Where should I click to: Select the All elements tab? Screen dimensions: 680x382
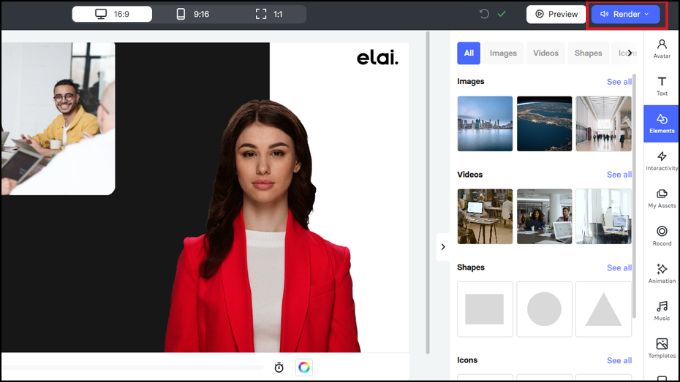(468, 53)
